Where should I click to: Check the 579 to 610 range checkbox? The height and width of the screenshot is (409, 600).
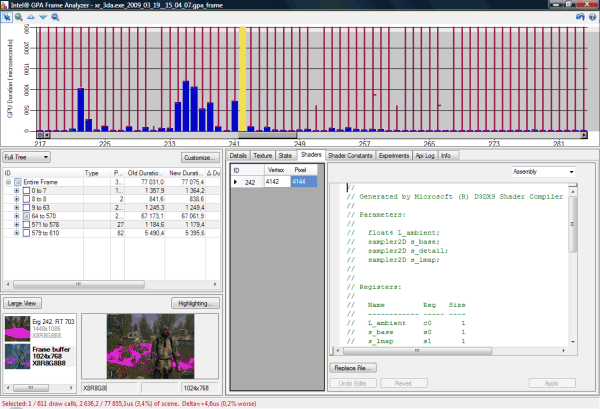pos(26,231)
